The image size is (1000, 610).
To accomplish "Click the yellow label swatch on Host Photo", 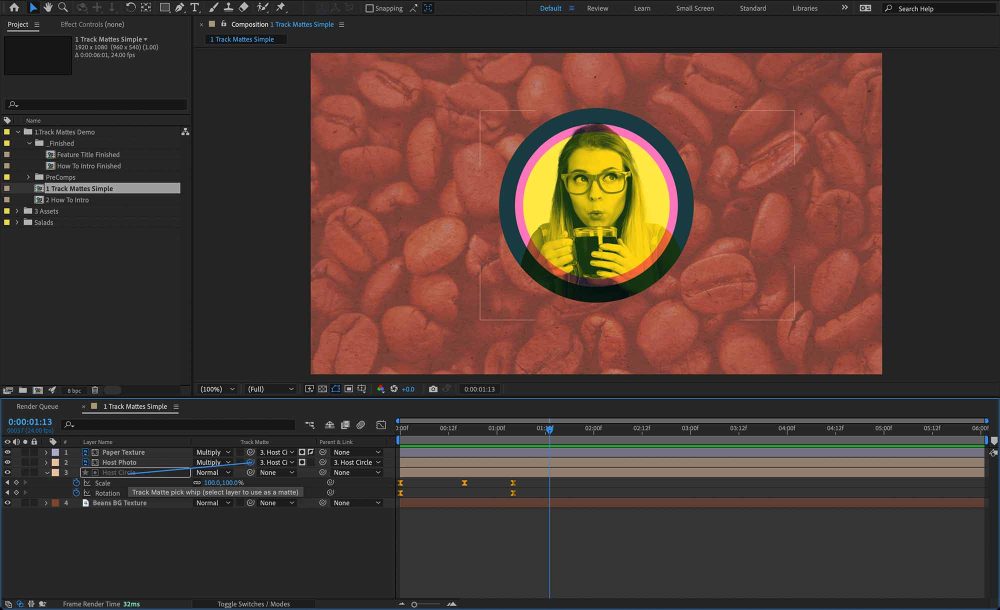I will tap(54, 462).
